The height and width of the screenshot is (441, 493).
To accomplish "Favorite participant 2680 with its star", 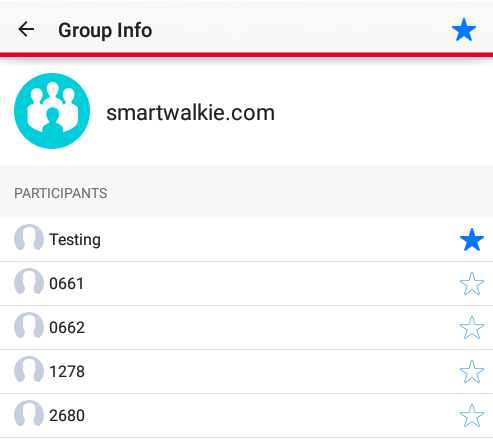I will (x=472, y=416).
